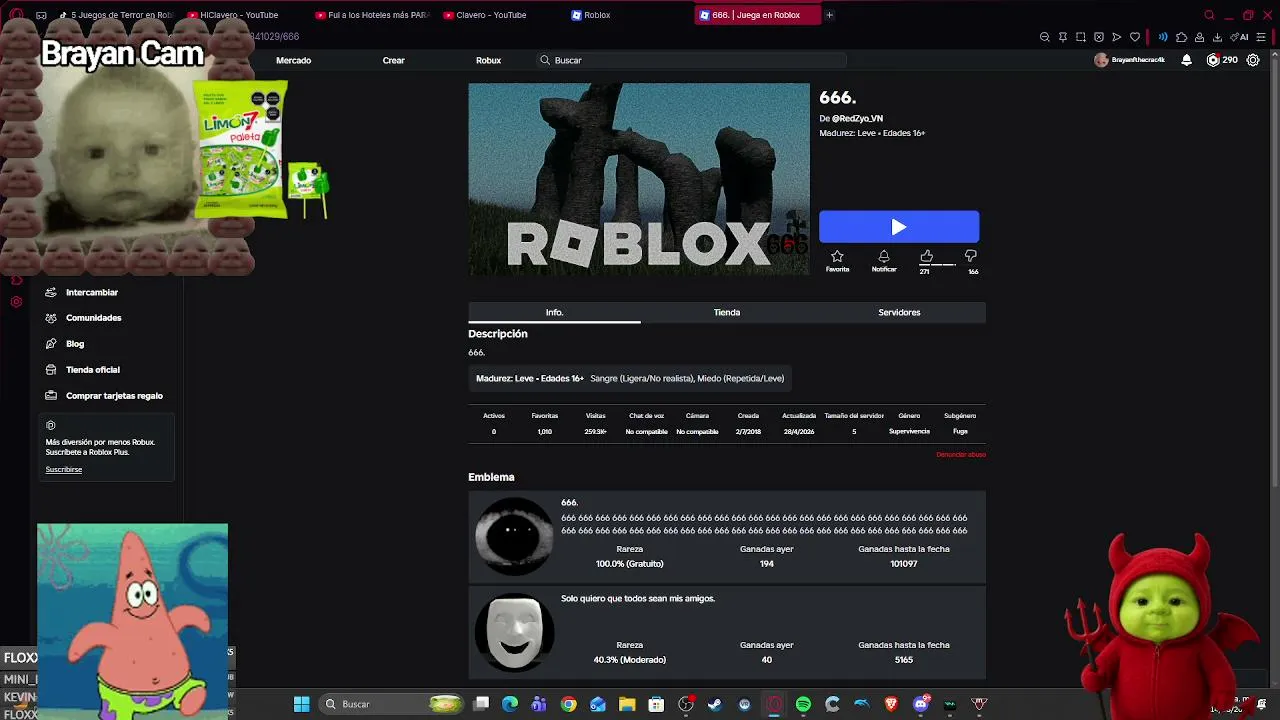Click the send arrow icon in the toolbar

(1117, 37)
